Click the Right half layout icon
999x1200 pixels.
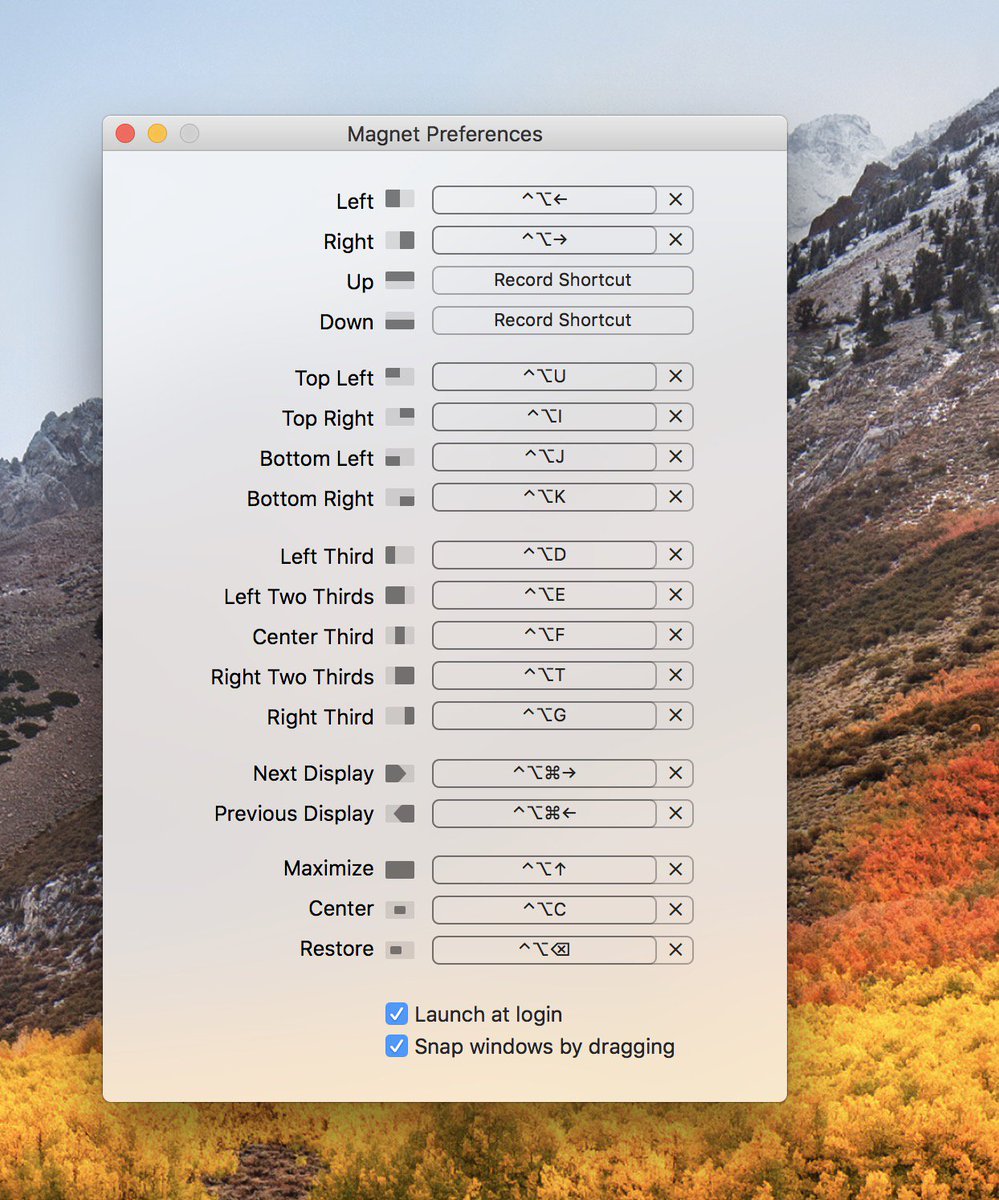click(x=400, y=240)
